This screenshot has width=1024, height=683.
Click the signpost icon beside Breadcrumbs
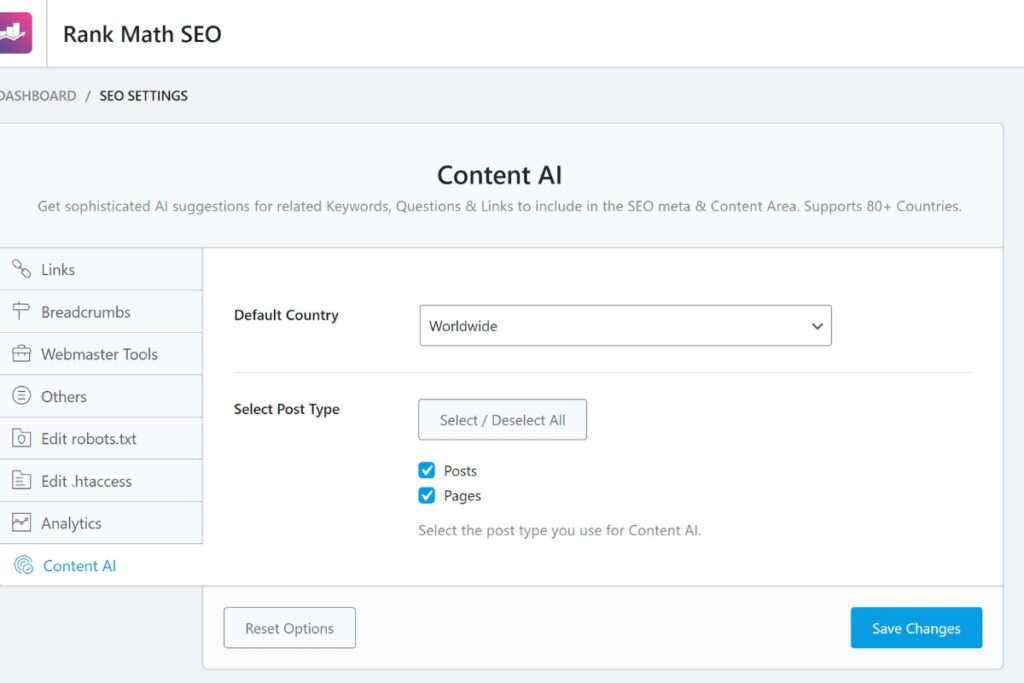(x=21, y=311)
